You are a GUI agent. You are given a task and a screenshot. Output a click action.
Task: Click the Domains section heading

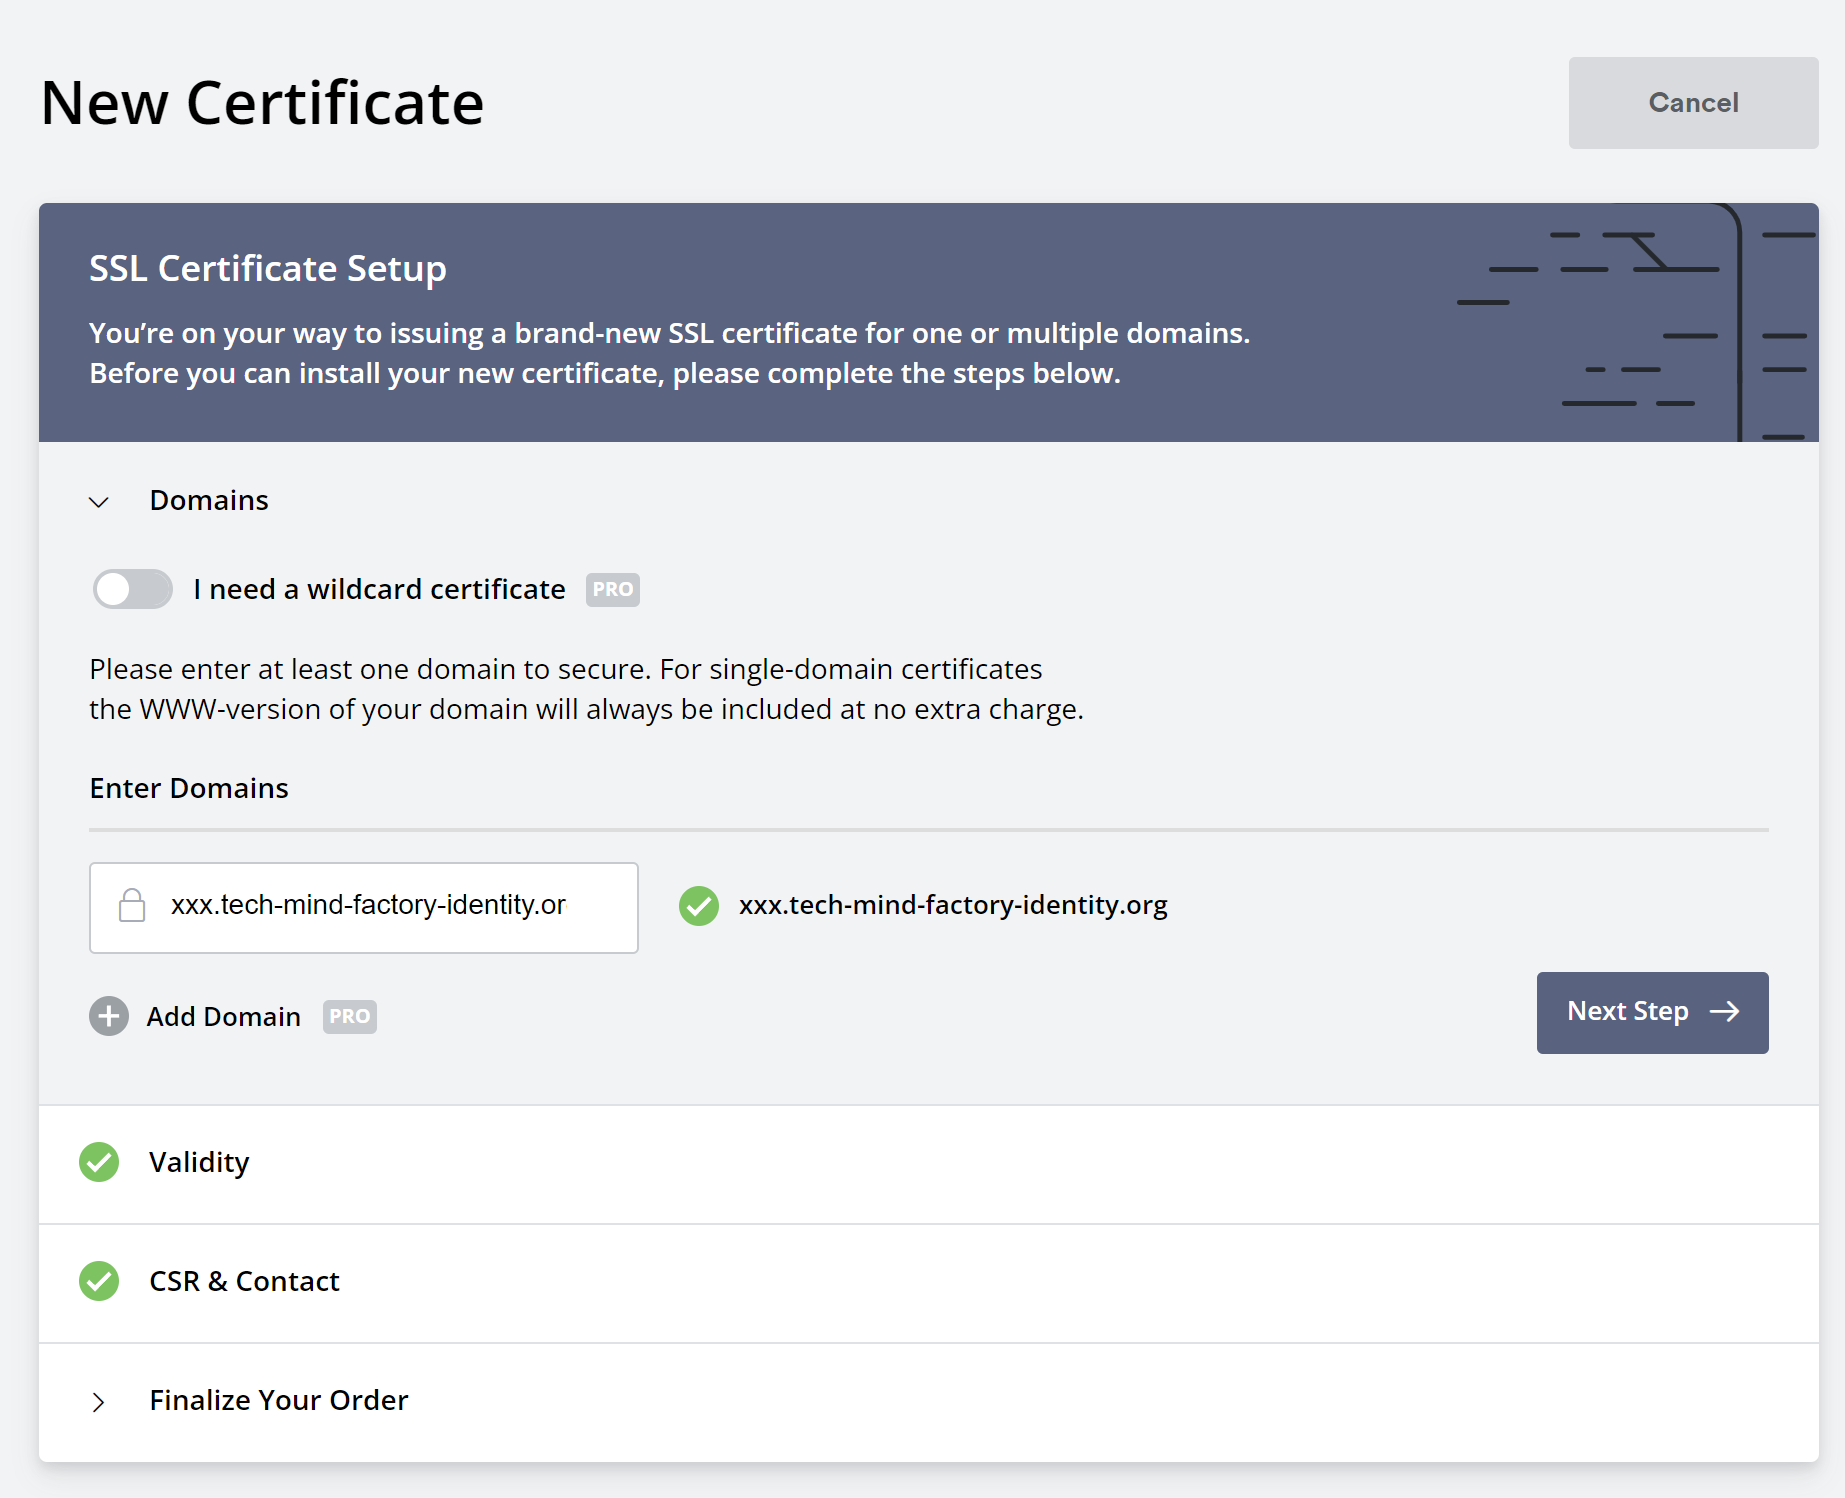pyautogui.click(x=209, y=500)
